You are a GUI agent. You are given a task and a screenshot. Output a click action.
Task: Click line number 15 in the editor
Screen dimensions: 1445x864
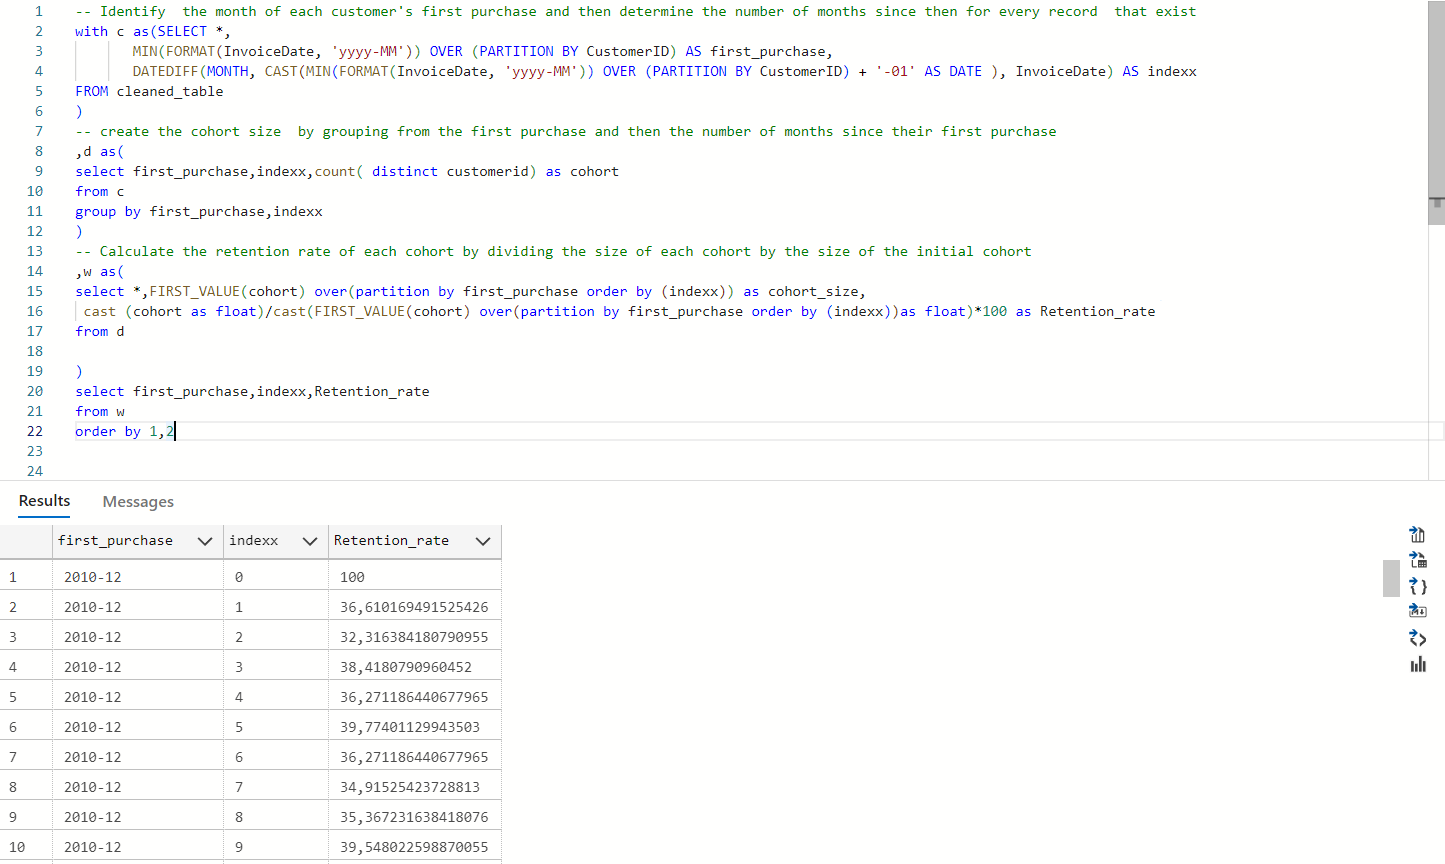[x=35, y=291]
